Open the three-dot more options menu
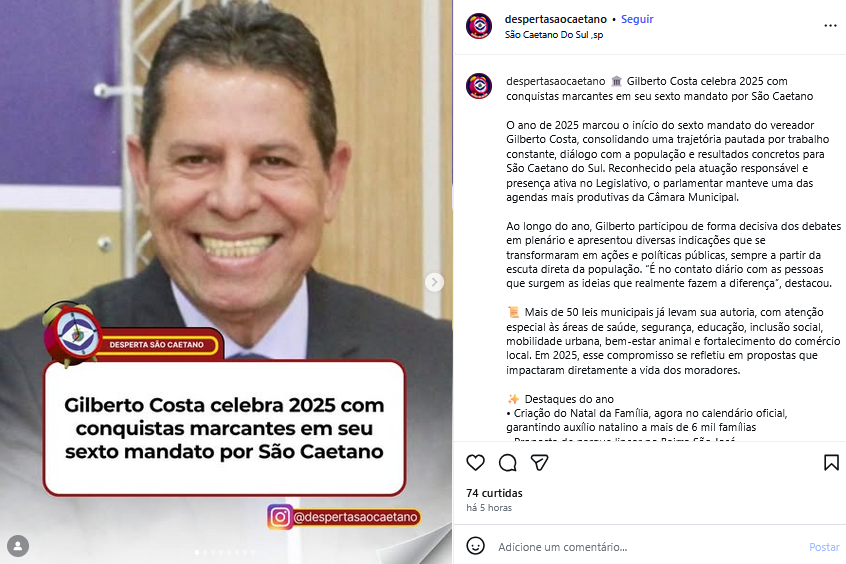The image size is (846, 564). (830, 26)
